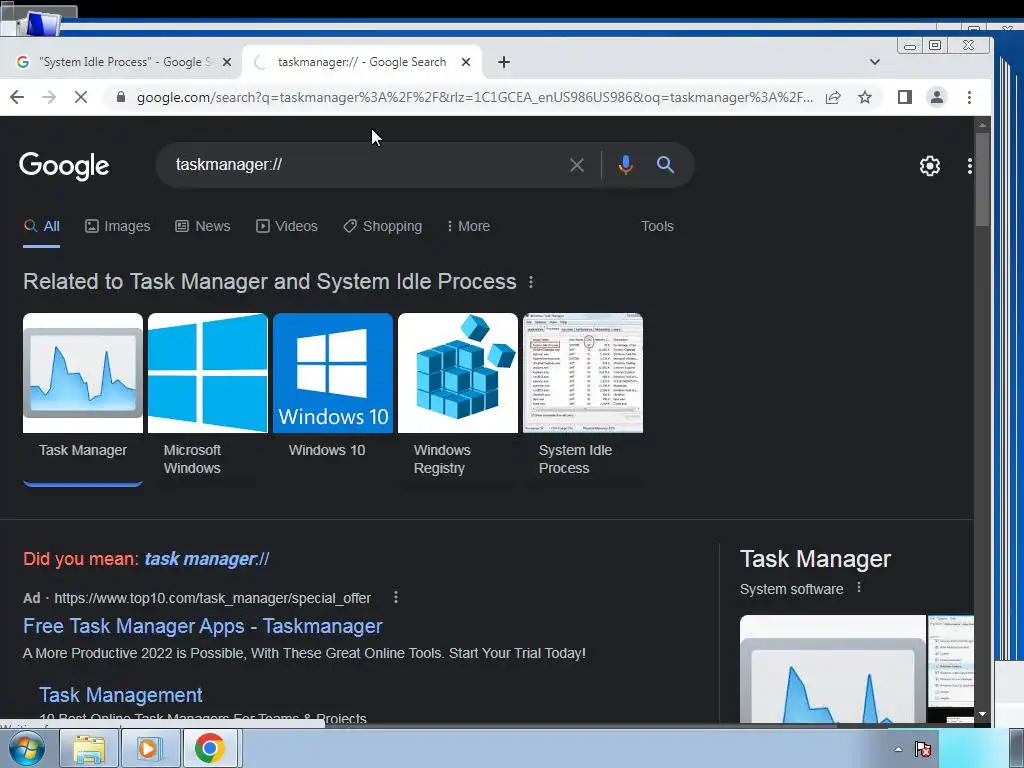Image resolution: width=1024 pixels, height=768 pixels.
Task: Click the Google logo
Action: [64, 166]
